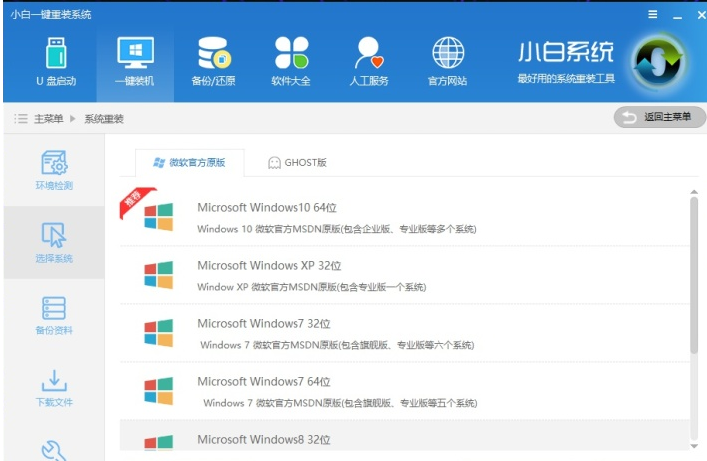The image size is (707, 461).
Task: Click the Window XP 微软官方MSDN原版 description
Action: (x=312, y=287)
